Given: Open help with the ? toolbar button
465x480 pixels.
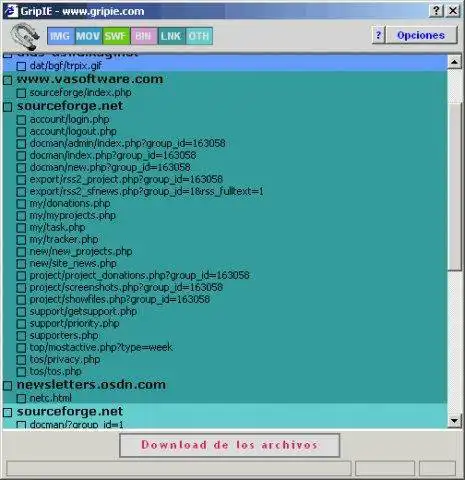Looking at the screenshot, I should click(378, 35).
